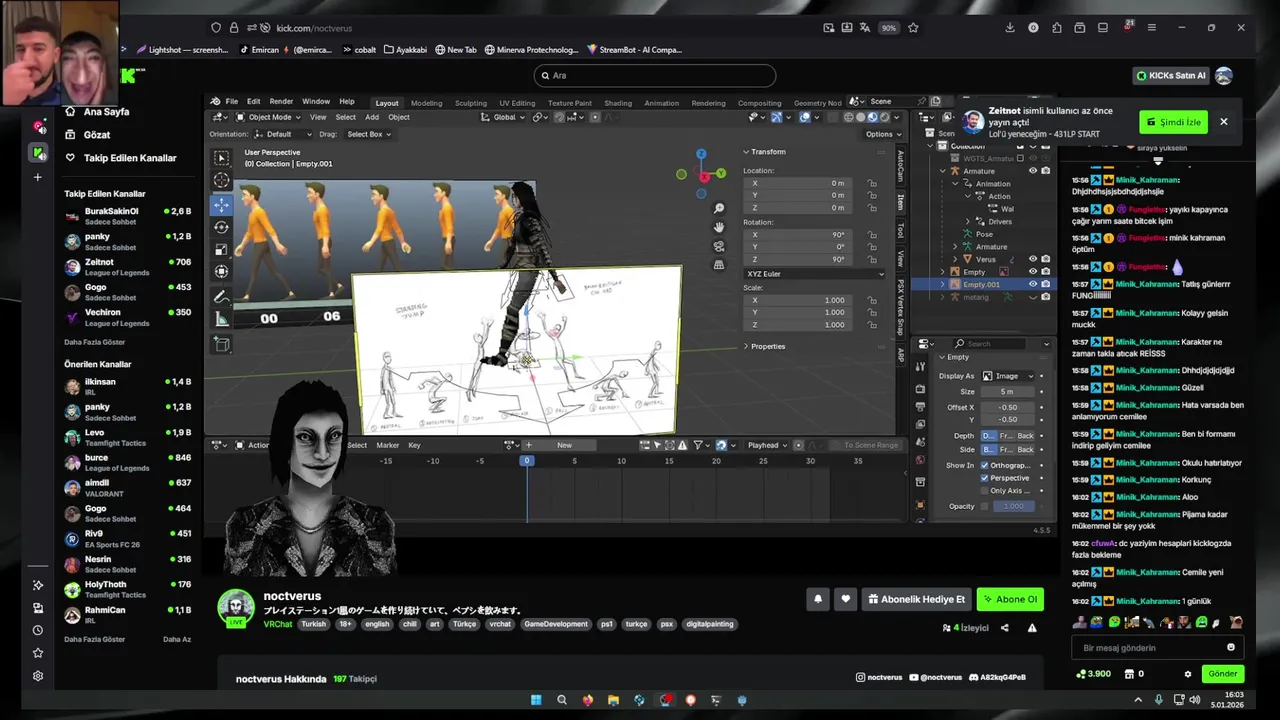This screenshot has height=720, width=1280.
Task: Open File Explorer from taskbar
Action: (613, 700)
